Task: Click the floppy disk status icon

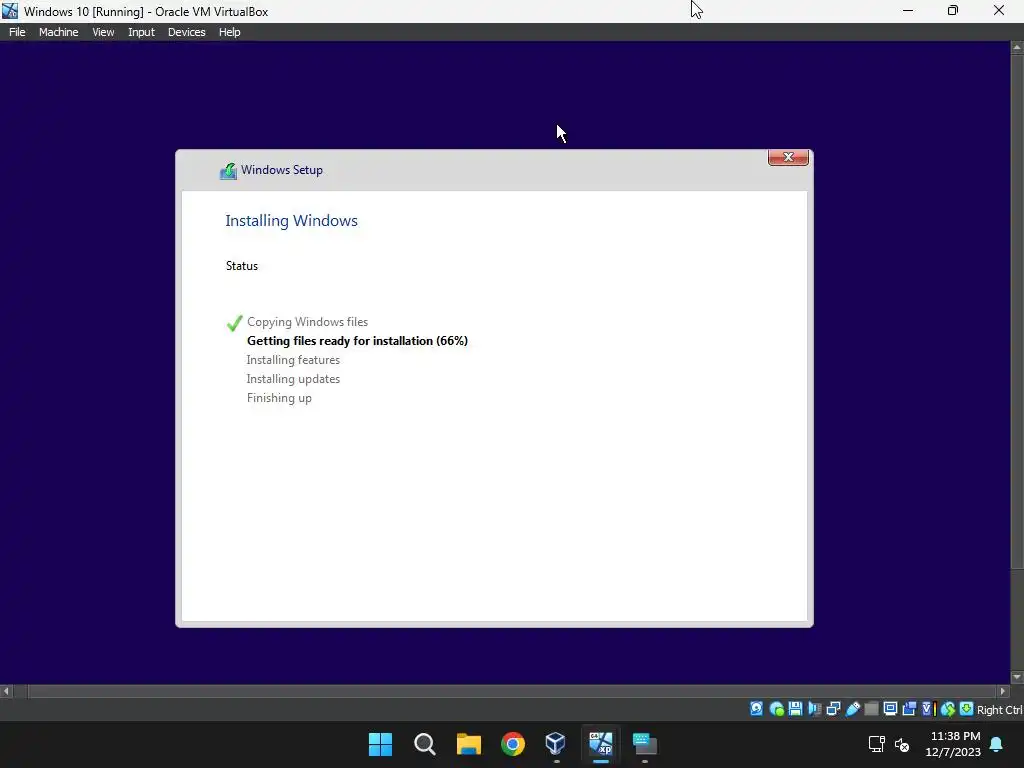Action: click(795, 709)
